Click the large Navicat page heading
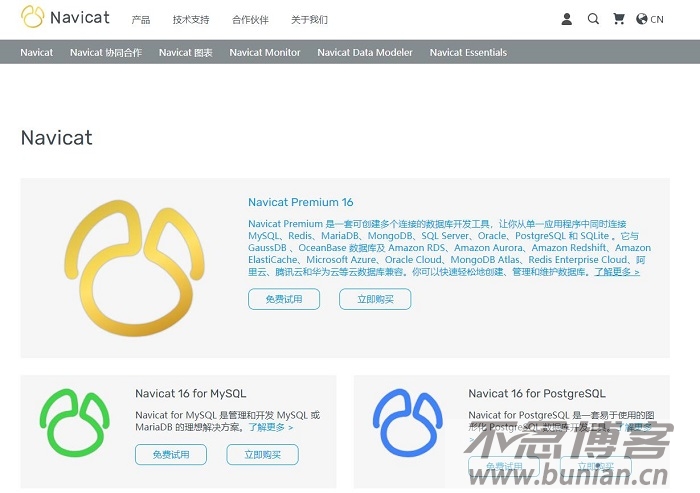This screenshot has width=700, height=493. pos(57,138)
